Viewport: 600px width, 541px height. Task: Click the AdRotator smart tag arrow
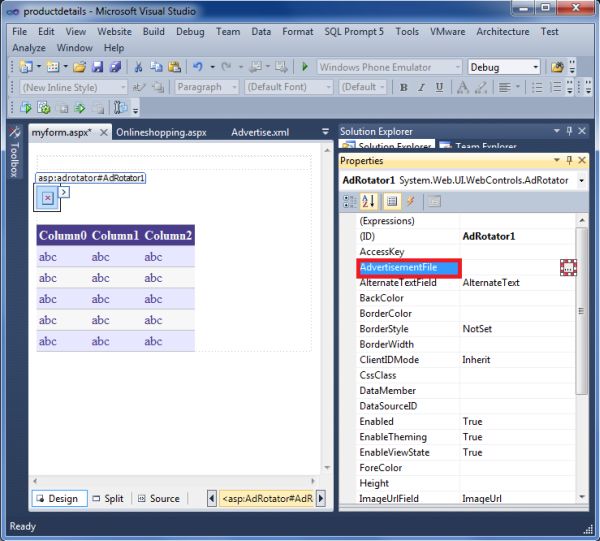(x=65, y=192)
